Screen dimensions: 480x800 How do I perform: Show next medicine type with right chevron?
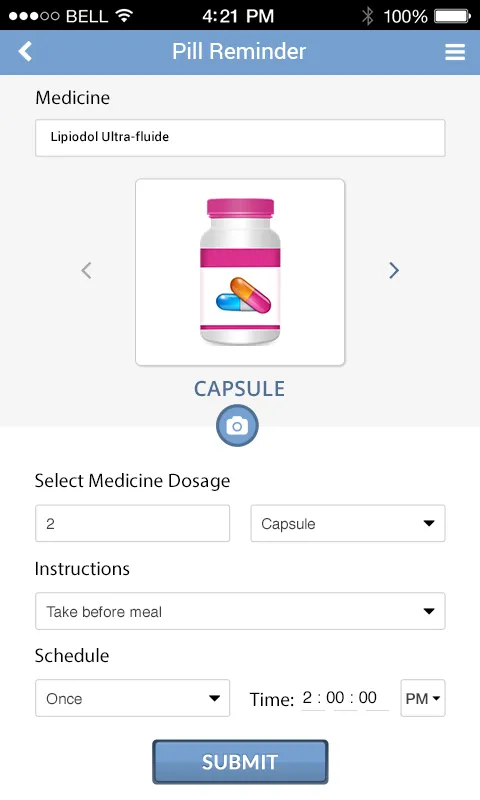(394, 270)
